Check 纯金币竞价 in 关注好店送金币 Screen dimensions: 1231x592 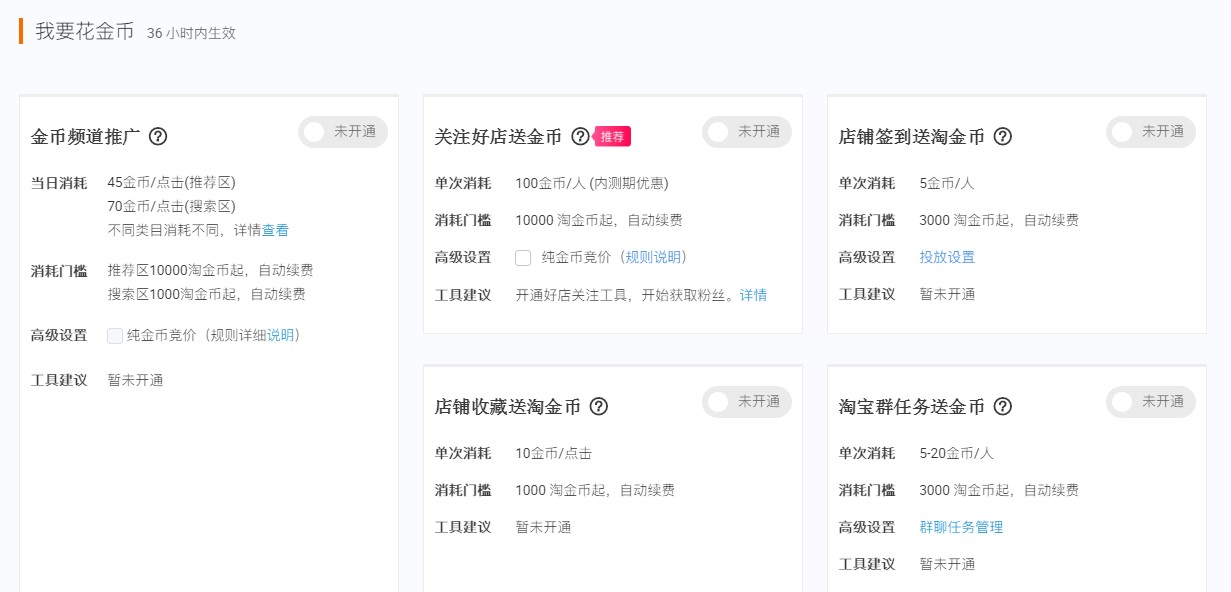(524, 257)
